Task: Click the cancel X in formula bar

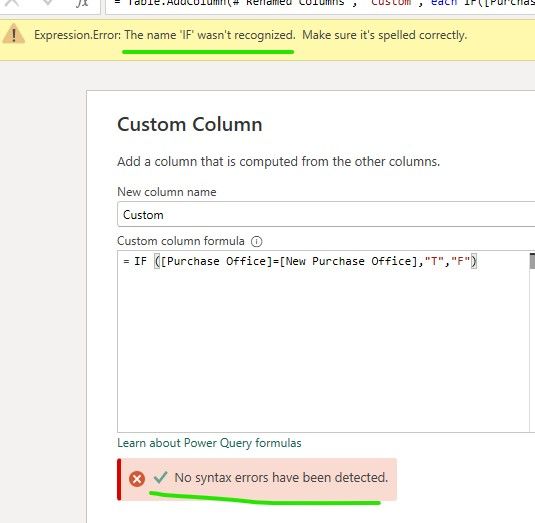Action: coord(12,3)
